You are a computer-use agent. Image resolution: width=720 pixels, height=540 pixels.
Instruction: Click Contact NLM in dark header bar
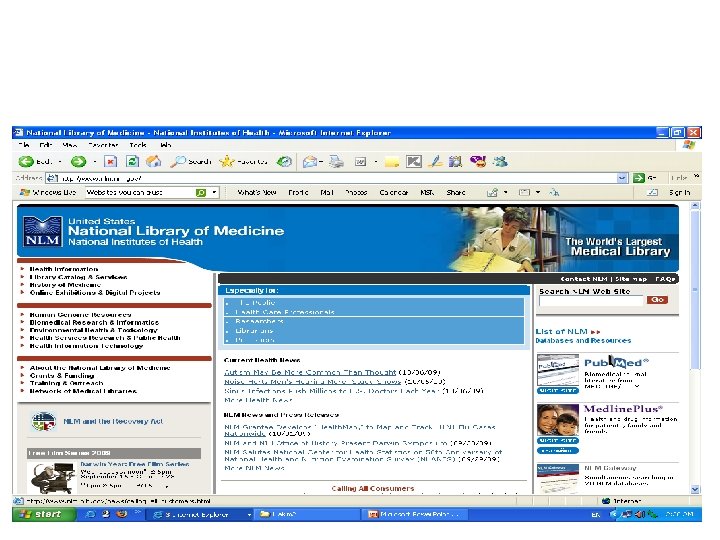click(x=584, y=279)
